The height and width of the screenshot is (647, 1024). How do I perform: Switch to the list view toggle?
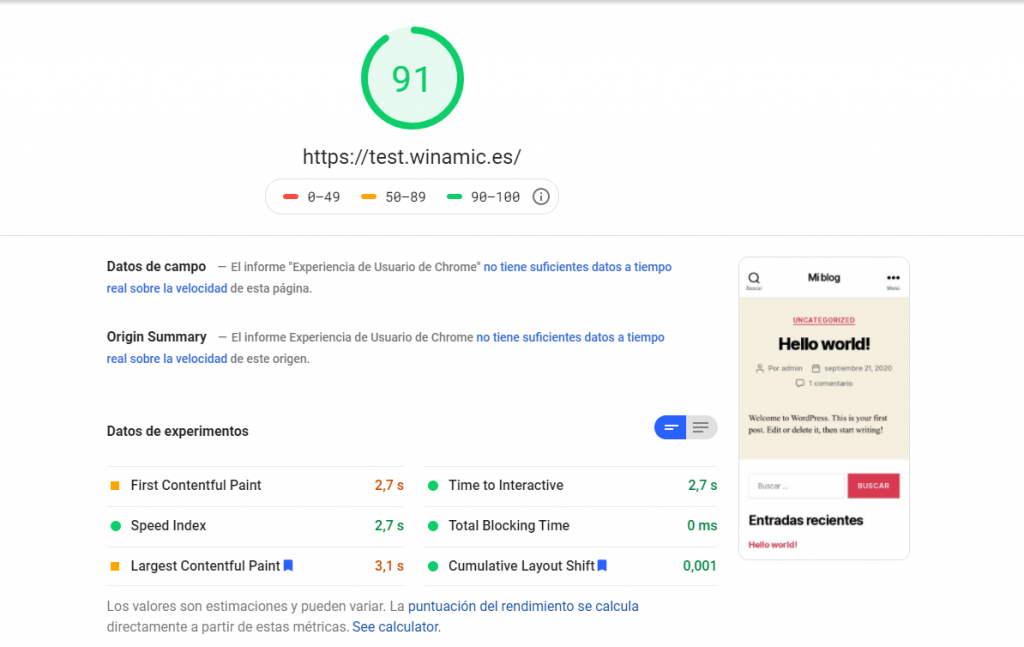700,427
